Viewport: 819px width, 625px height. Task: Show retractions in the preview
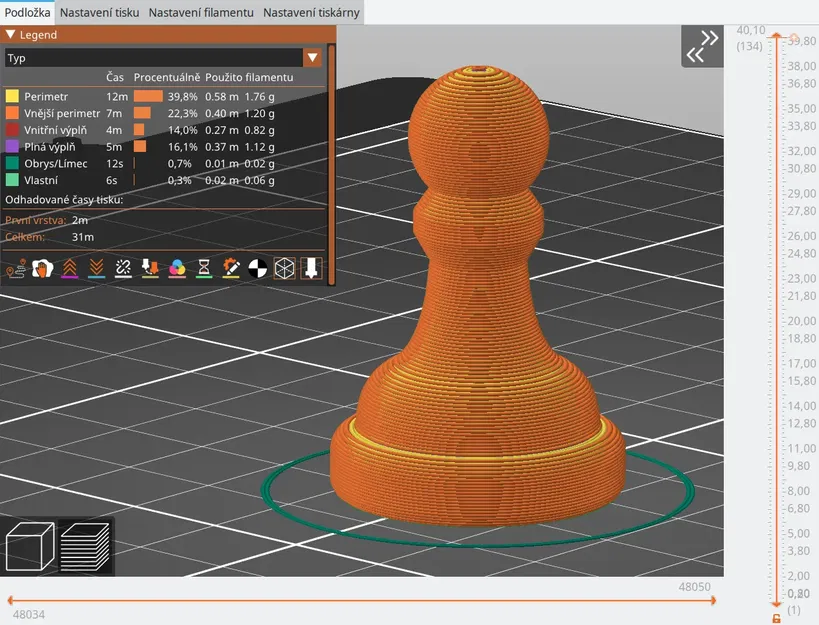tap(71, 268)
